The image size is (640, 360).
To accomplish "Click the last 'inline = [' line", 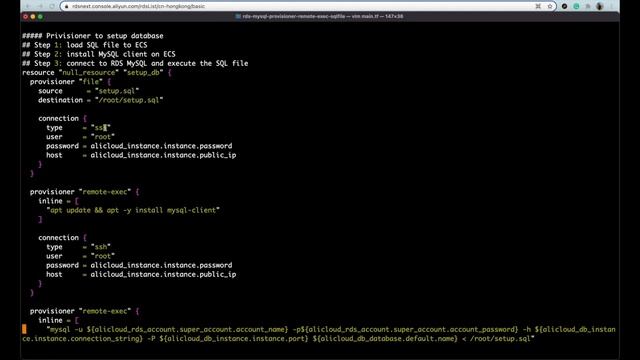I will click(x=58, y=320).
